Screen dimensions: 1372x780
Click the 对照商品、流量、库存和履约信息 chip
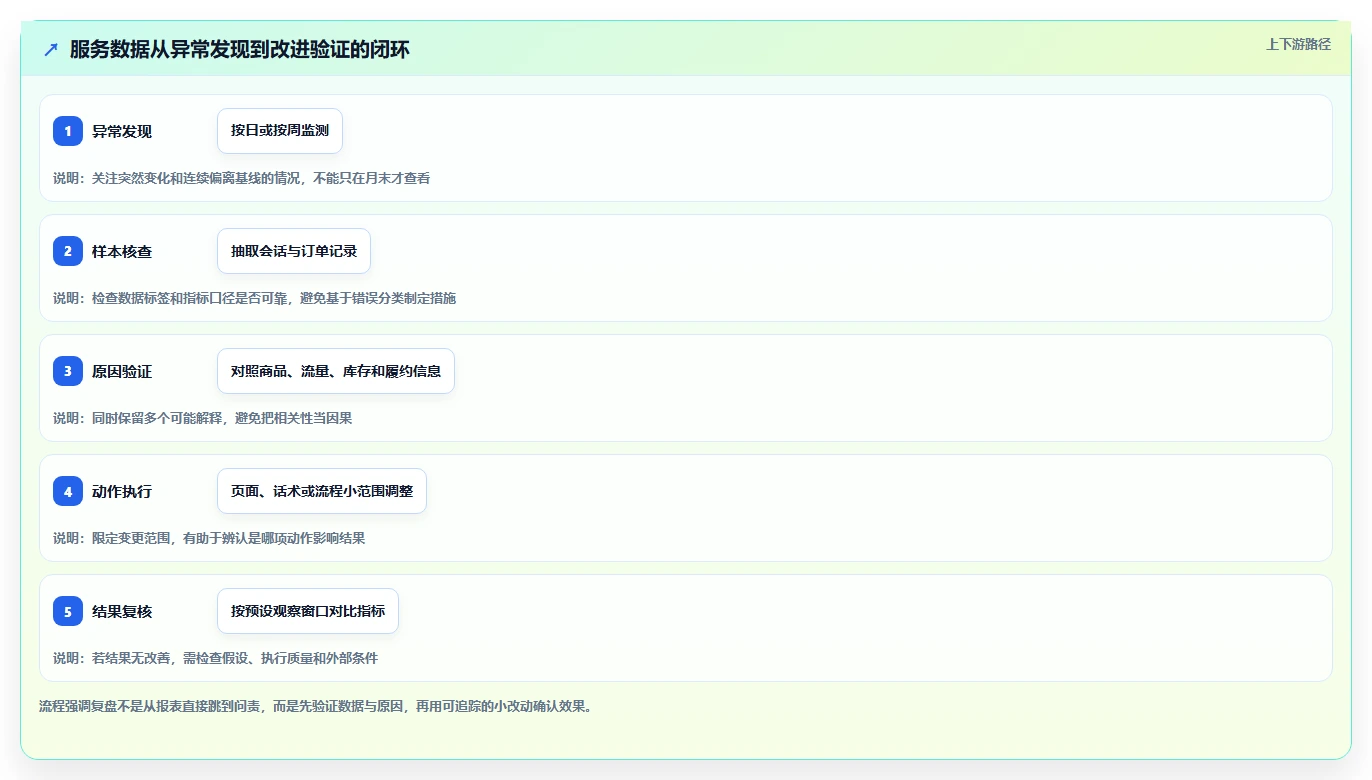click(x=336, y=371)
